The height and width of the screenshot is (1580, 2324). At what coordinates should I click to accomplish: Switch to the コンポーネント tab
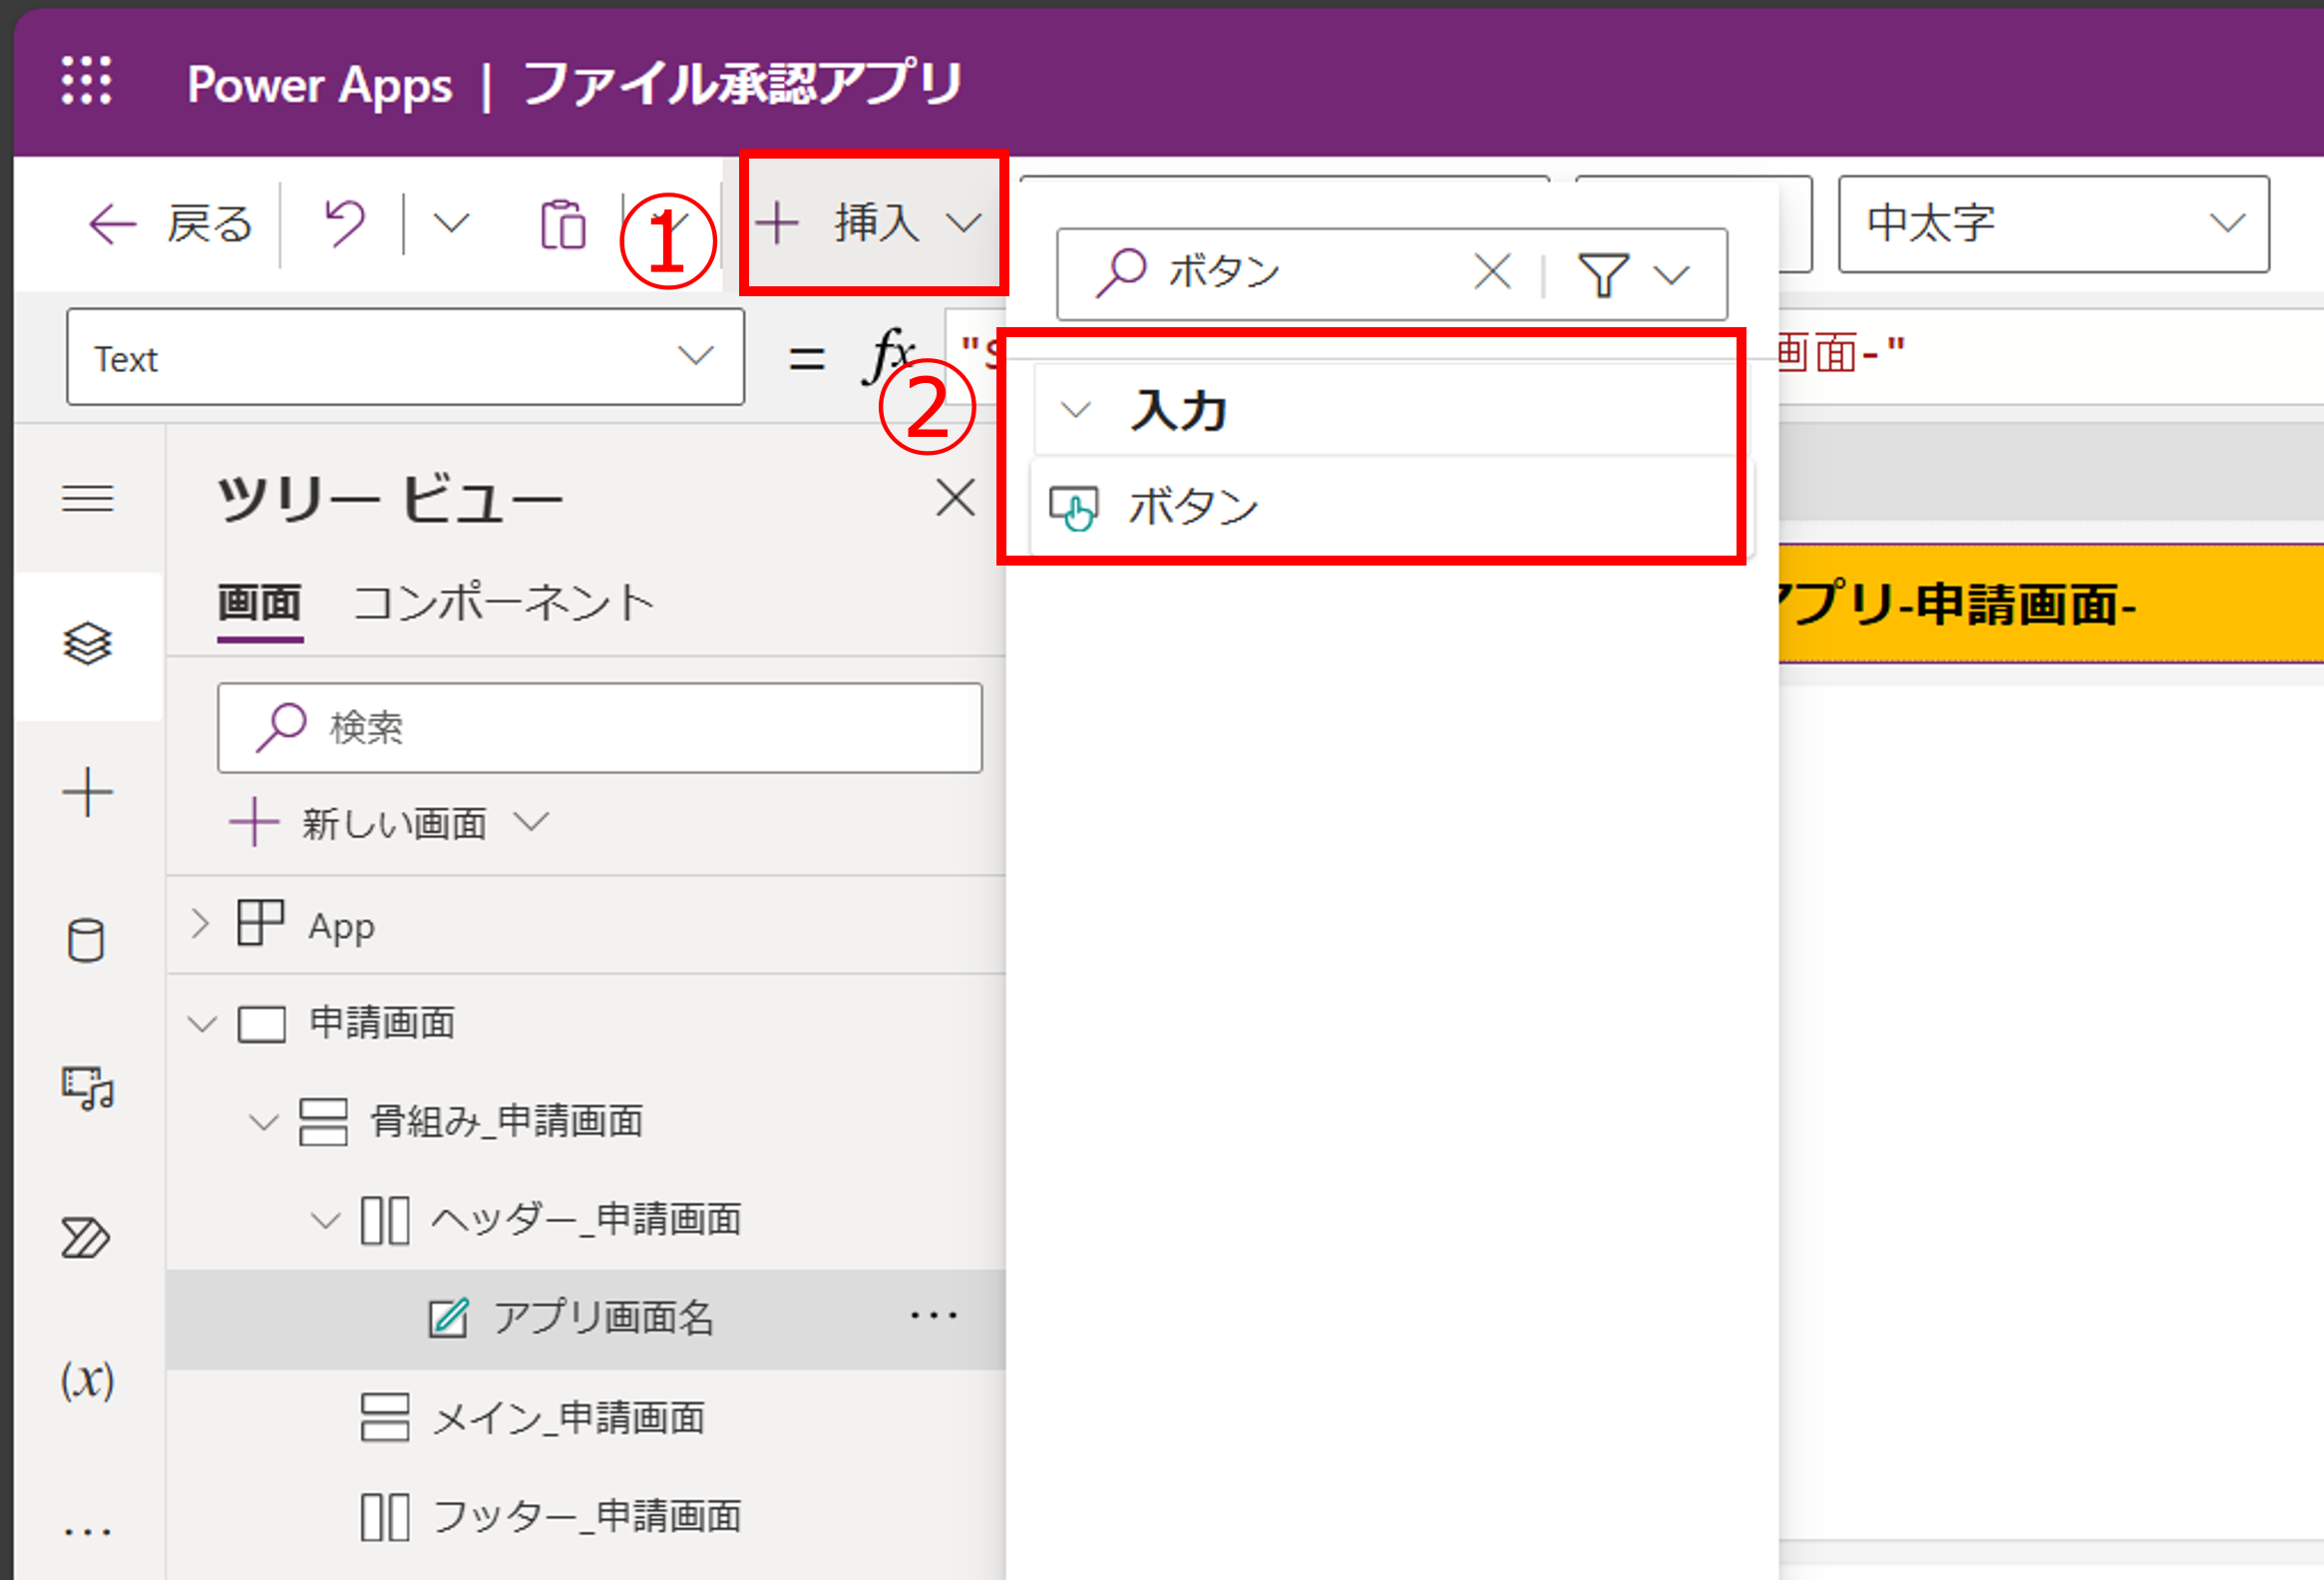tap(504, 604)
